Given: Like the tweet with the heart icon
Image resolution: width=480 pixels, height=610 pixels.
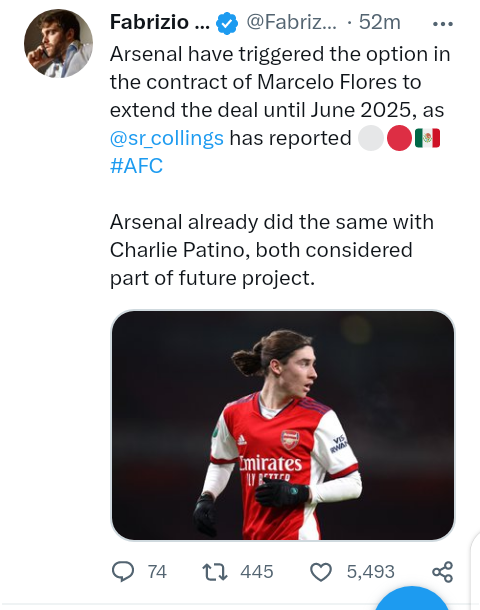Looking at the screenshot, I should click(321, 572).
